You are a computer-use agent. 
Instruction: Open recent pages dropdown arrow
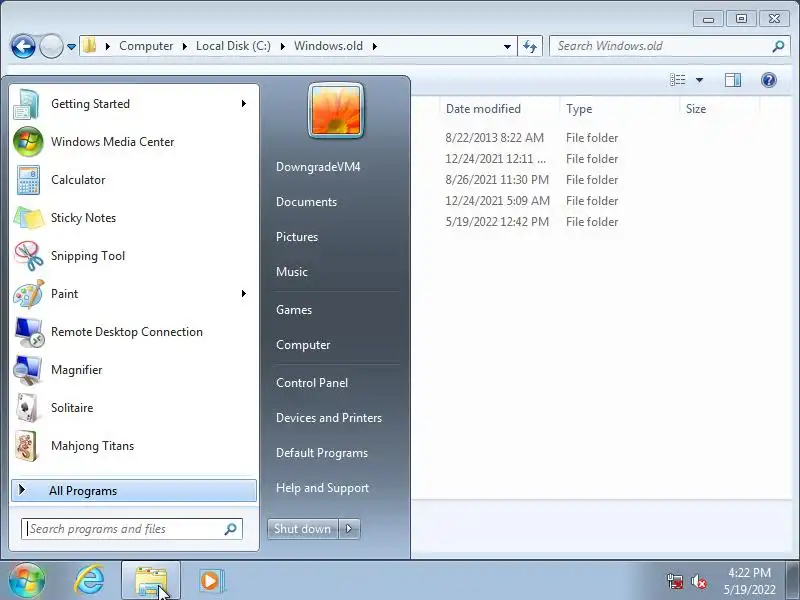71,46
